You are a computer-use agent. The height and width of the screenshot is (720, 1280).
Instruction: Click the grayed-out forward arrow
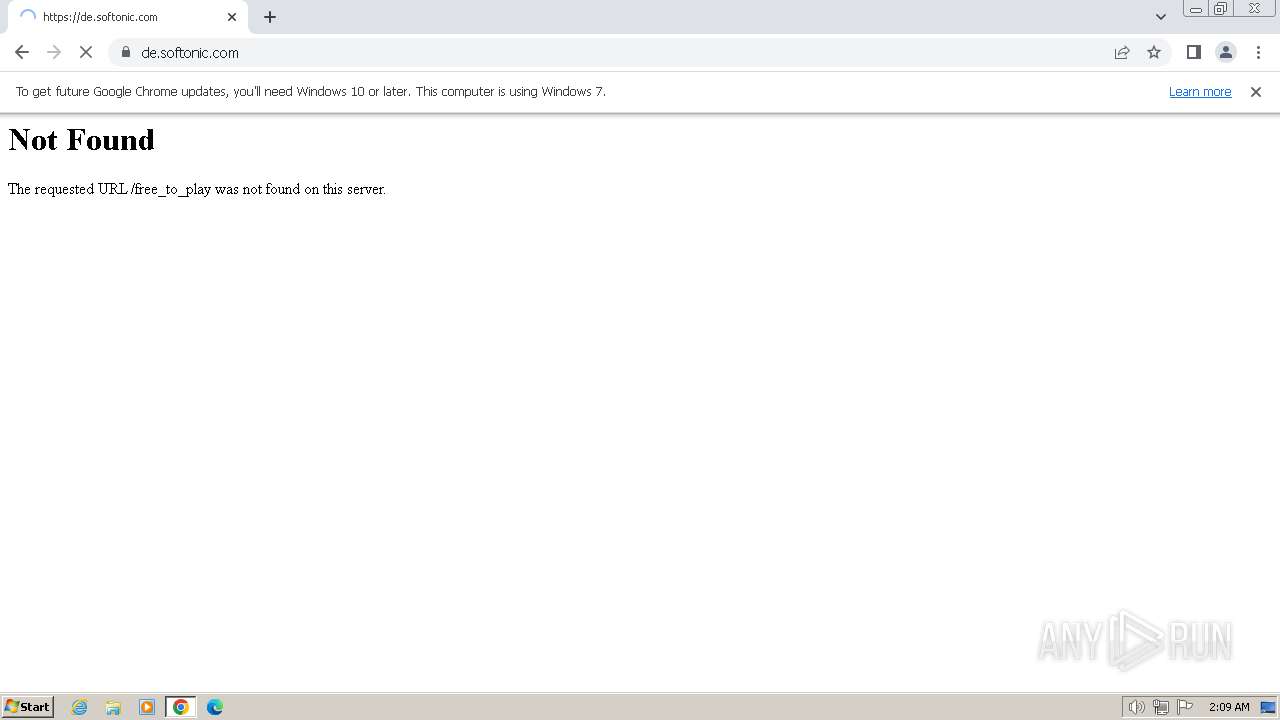coord(54,52)
